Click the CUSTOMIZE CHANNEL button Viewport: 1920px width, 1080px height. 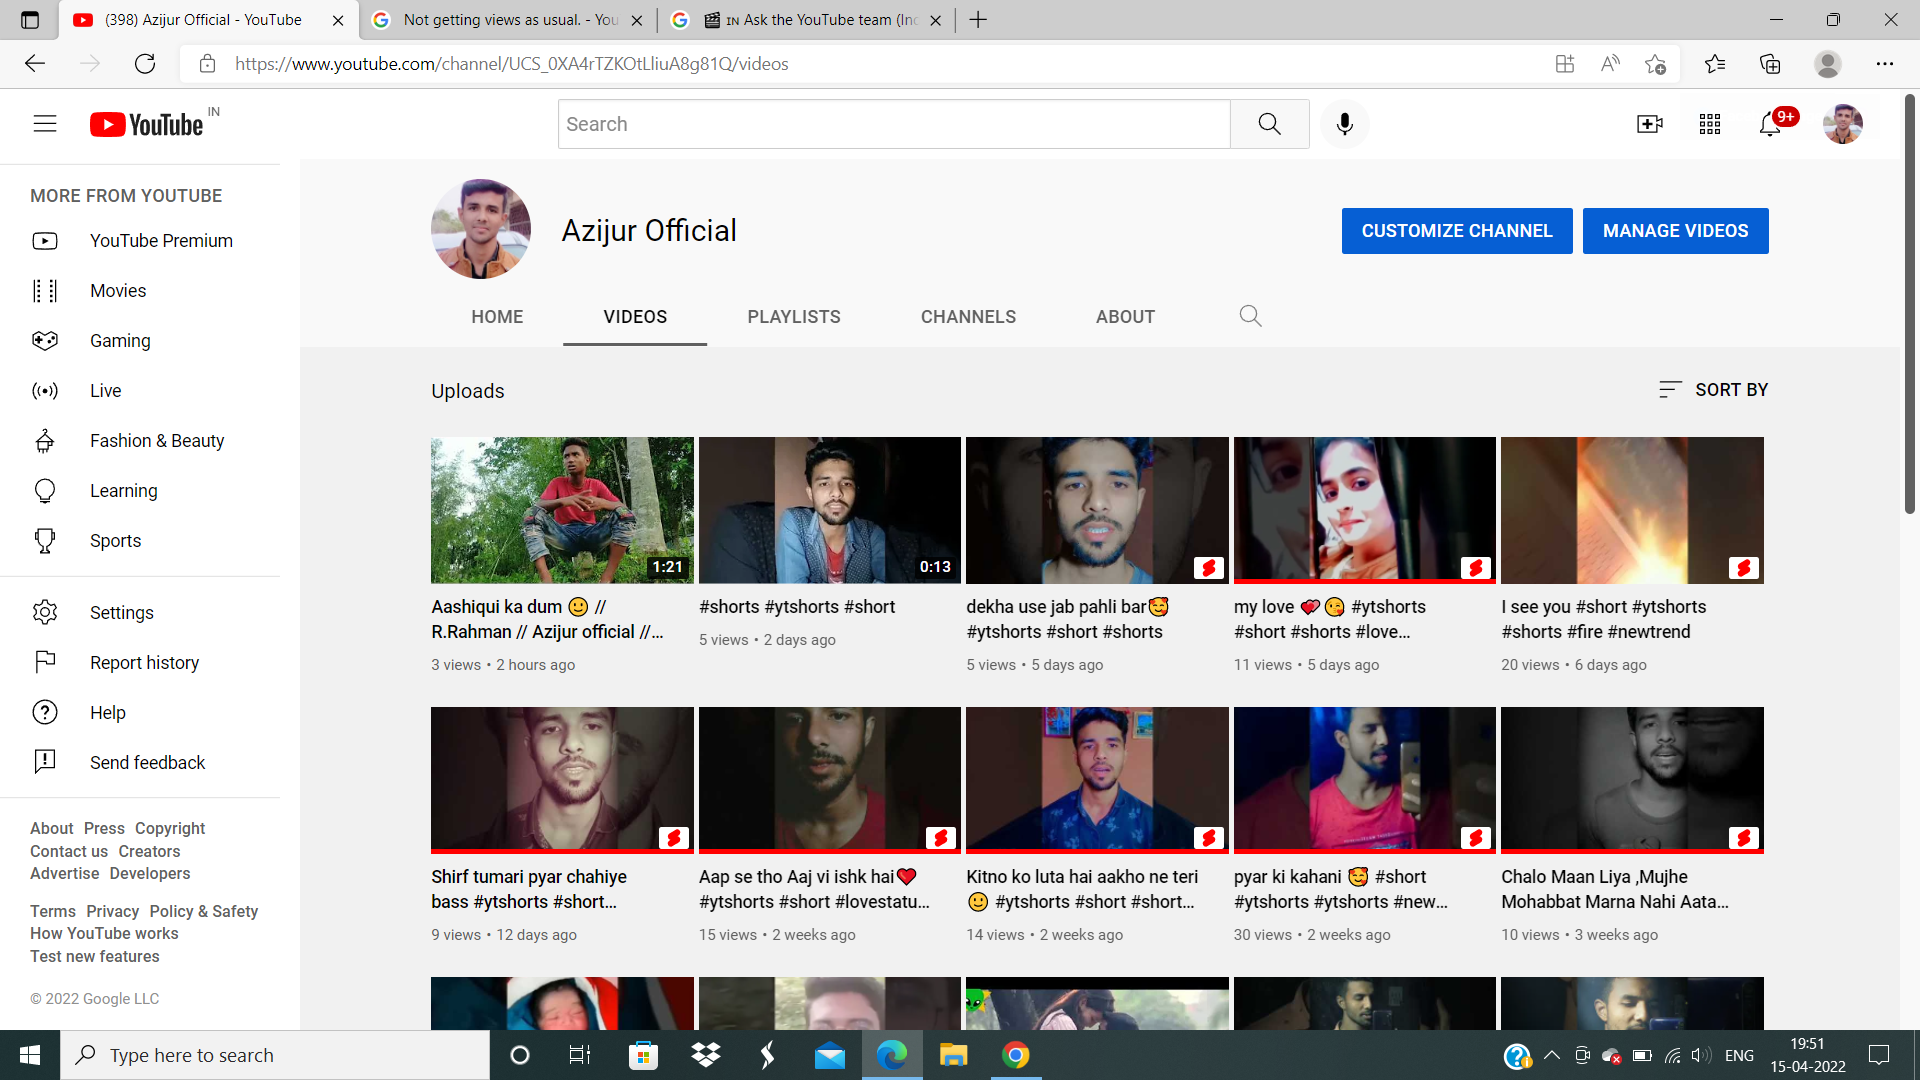click(1457, 231)
